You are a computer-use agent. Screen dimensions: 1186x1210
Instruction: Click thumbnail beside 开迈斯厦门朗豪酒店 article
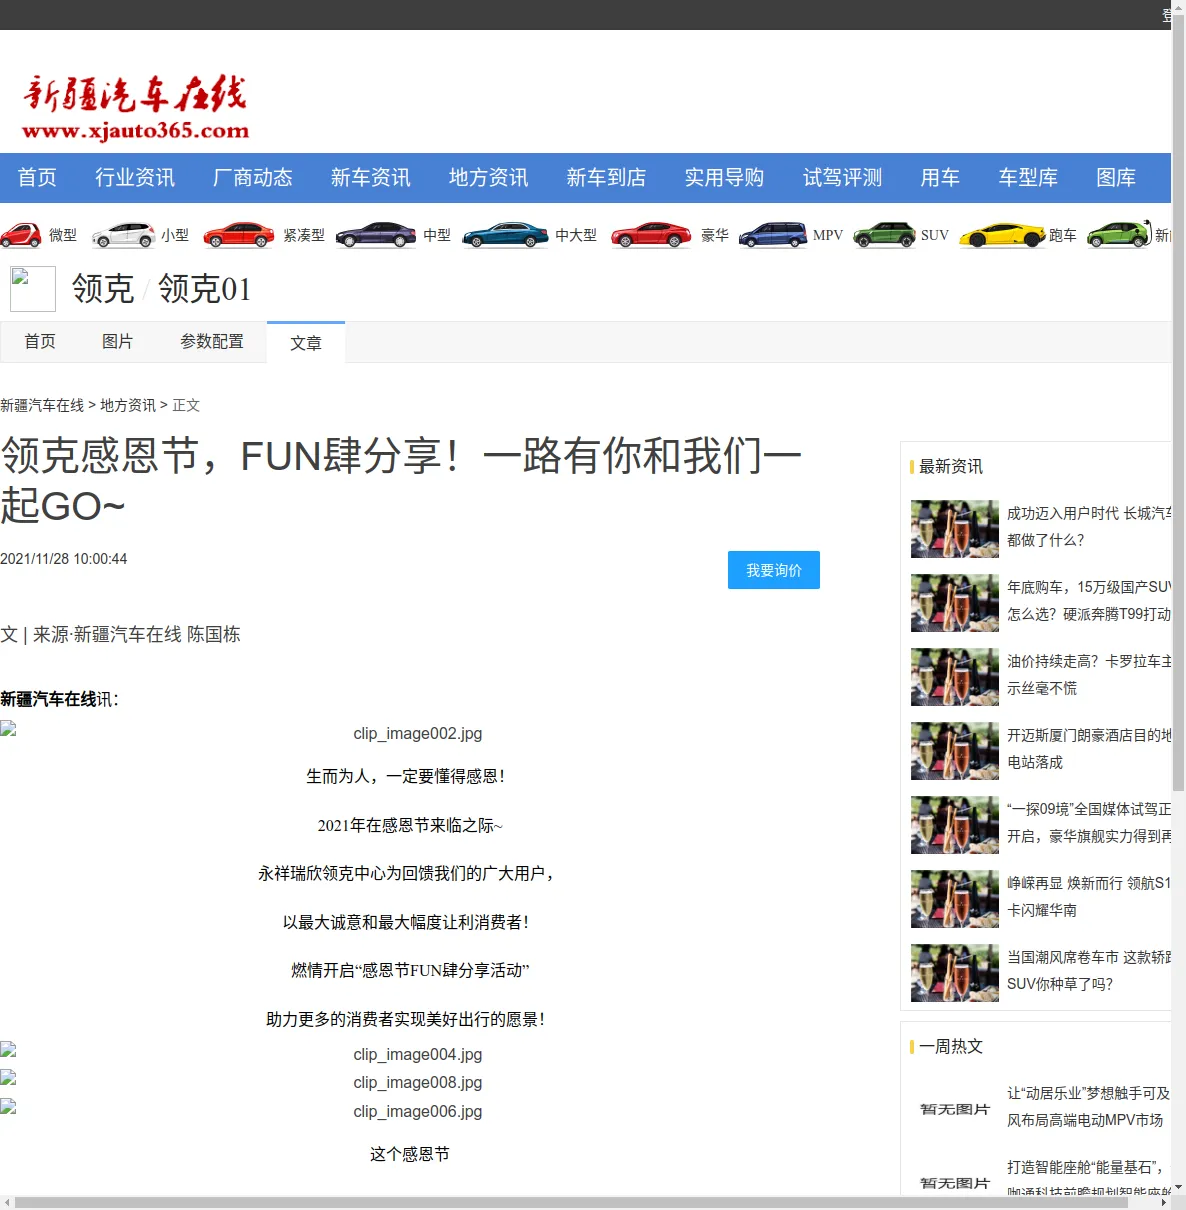tap(955, 751)
